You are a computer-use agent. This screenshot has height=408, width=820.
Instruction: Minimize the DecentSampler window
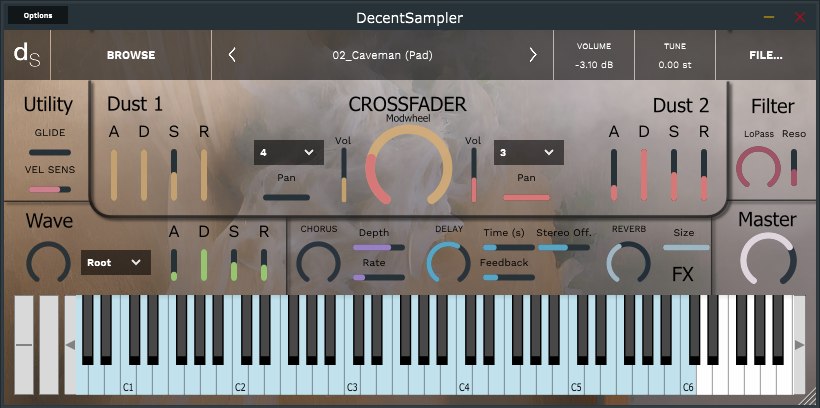tap(769, 17)
